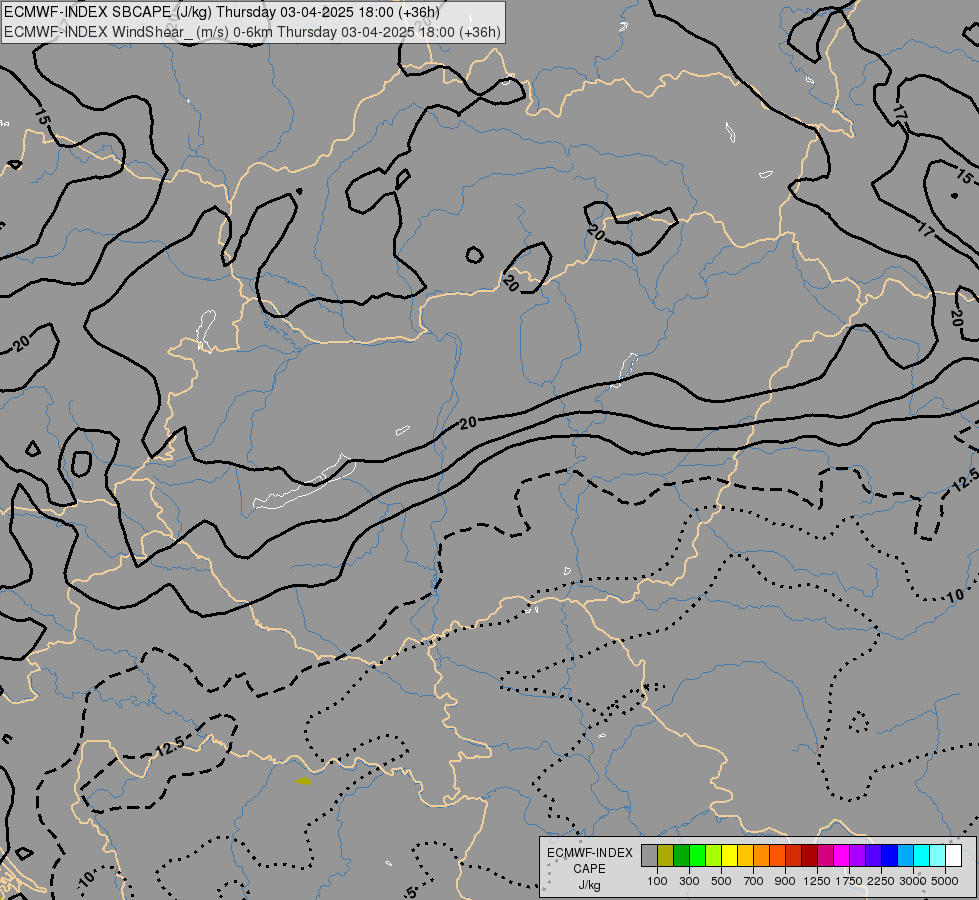Click the 900 label in the legend
Image resolution: width=979 pixels, height=900 pixels.
point(785,881)
